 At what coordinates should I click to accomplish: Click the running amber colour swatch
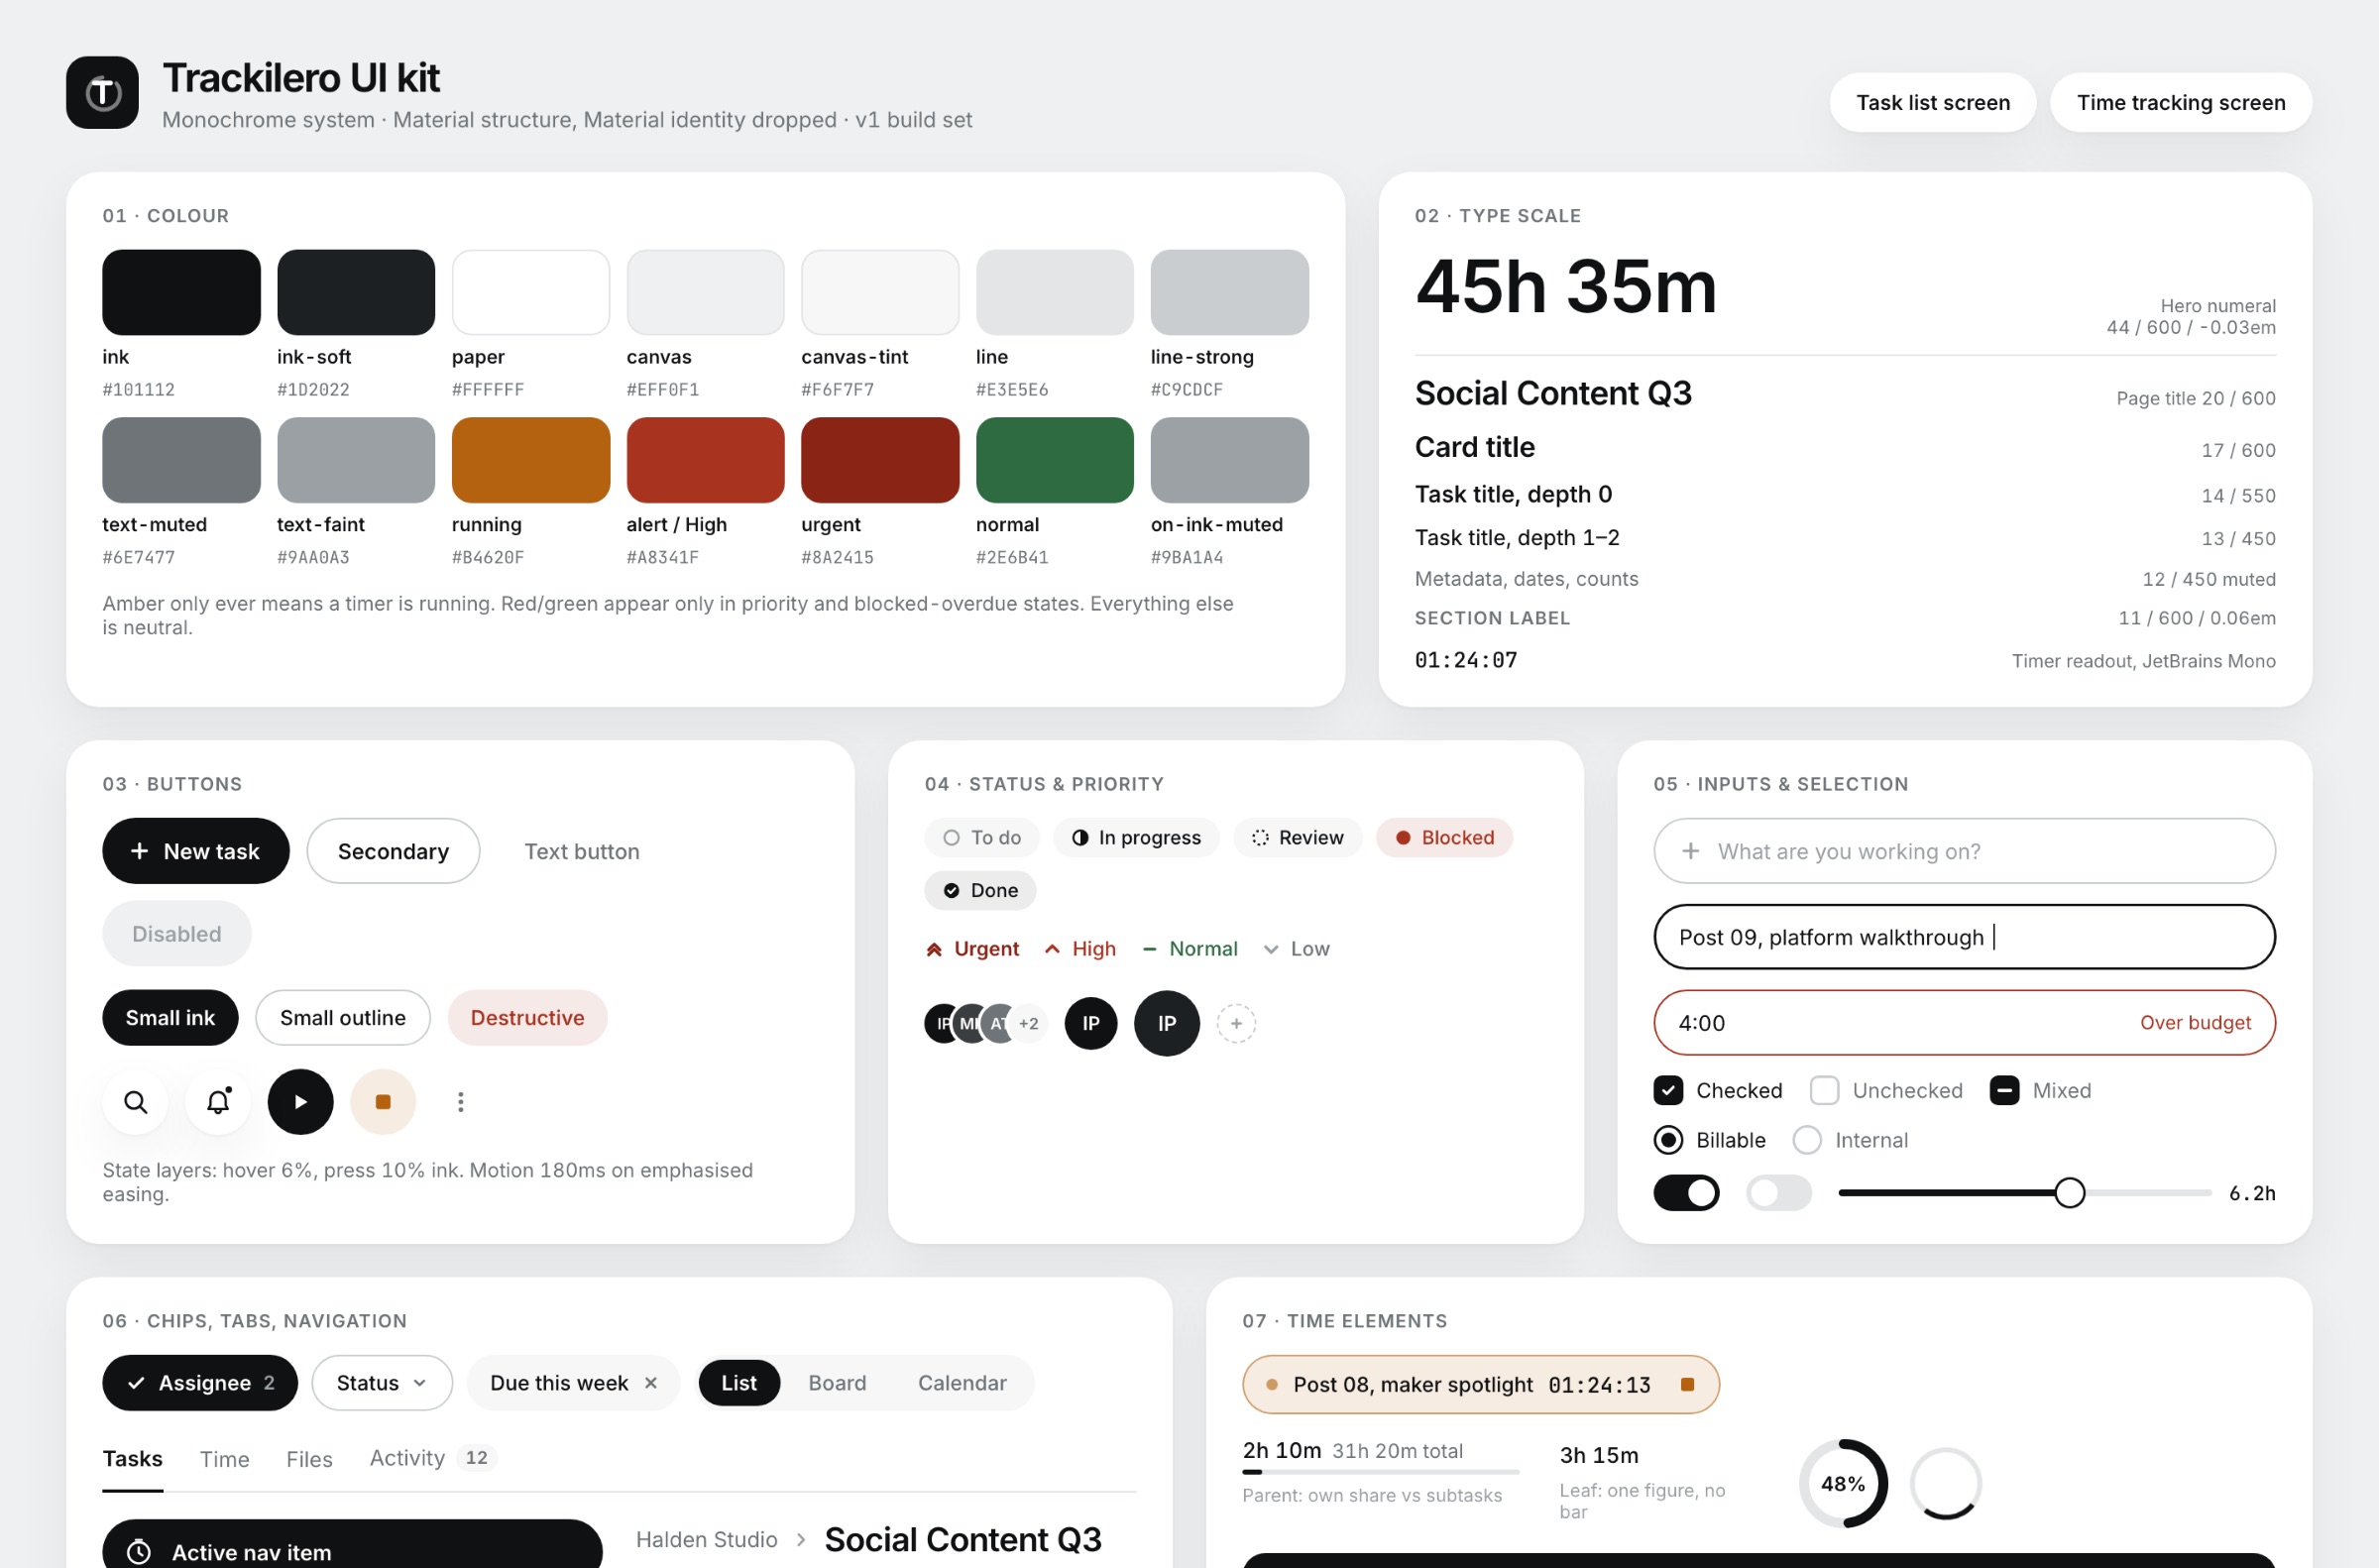531,460
